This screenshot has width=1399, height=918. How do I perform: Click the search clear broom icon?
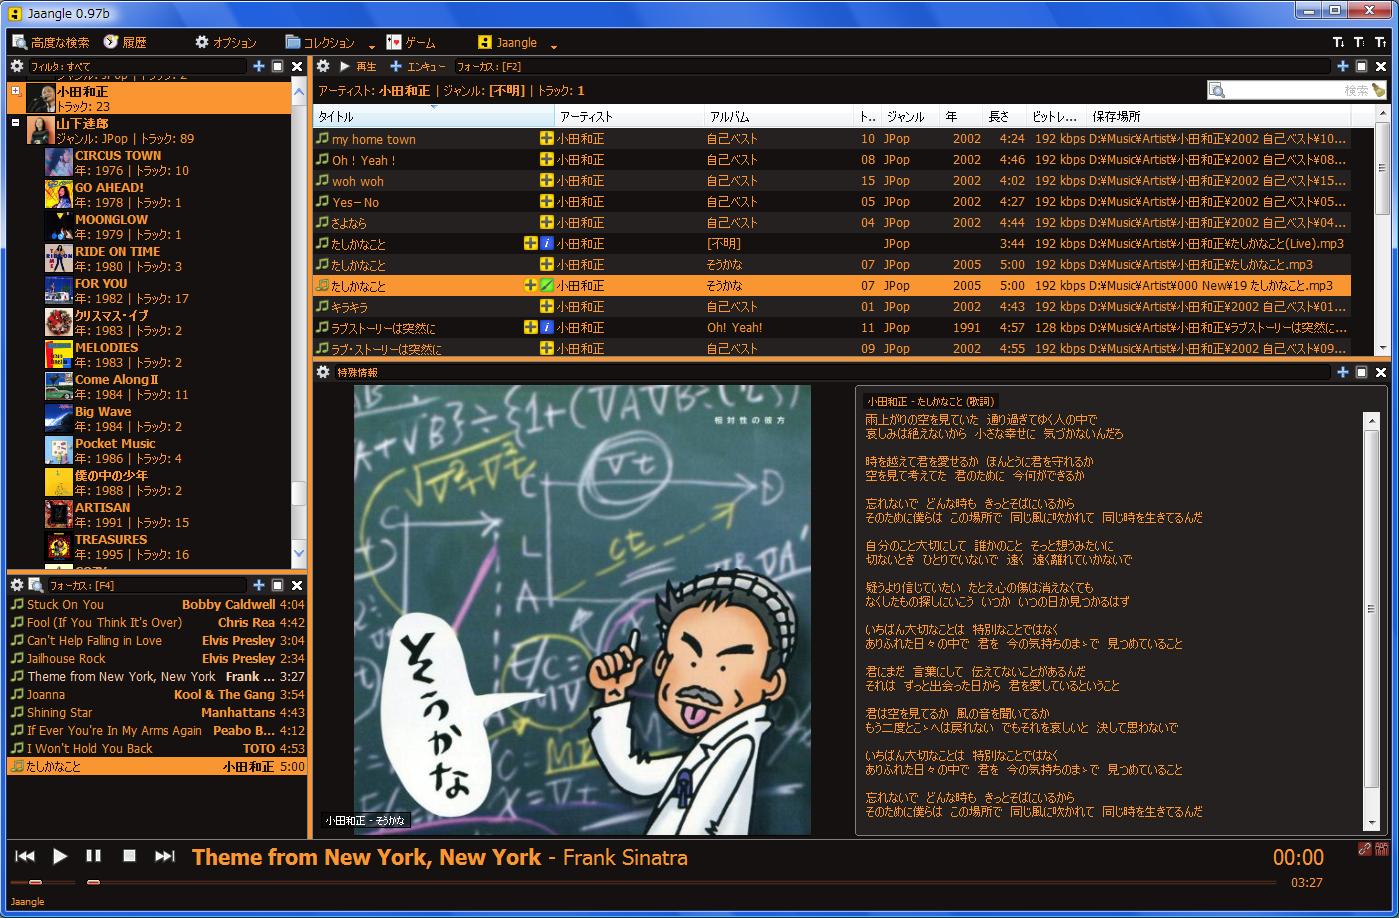(1379, 90)
